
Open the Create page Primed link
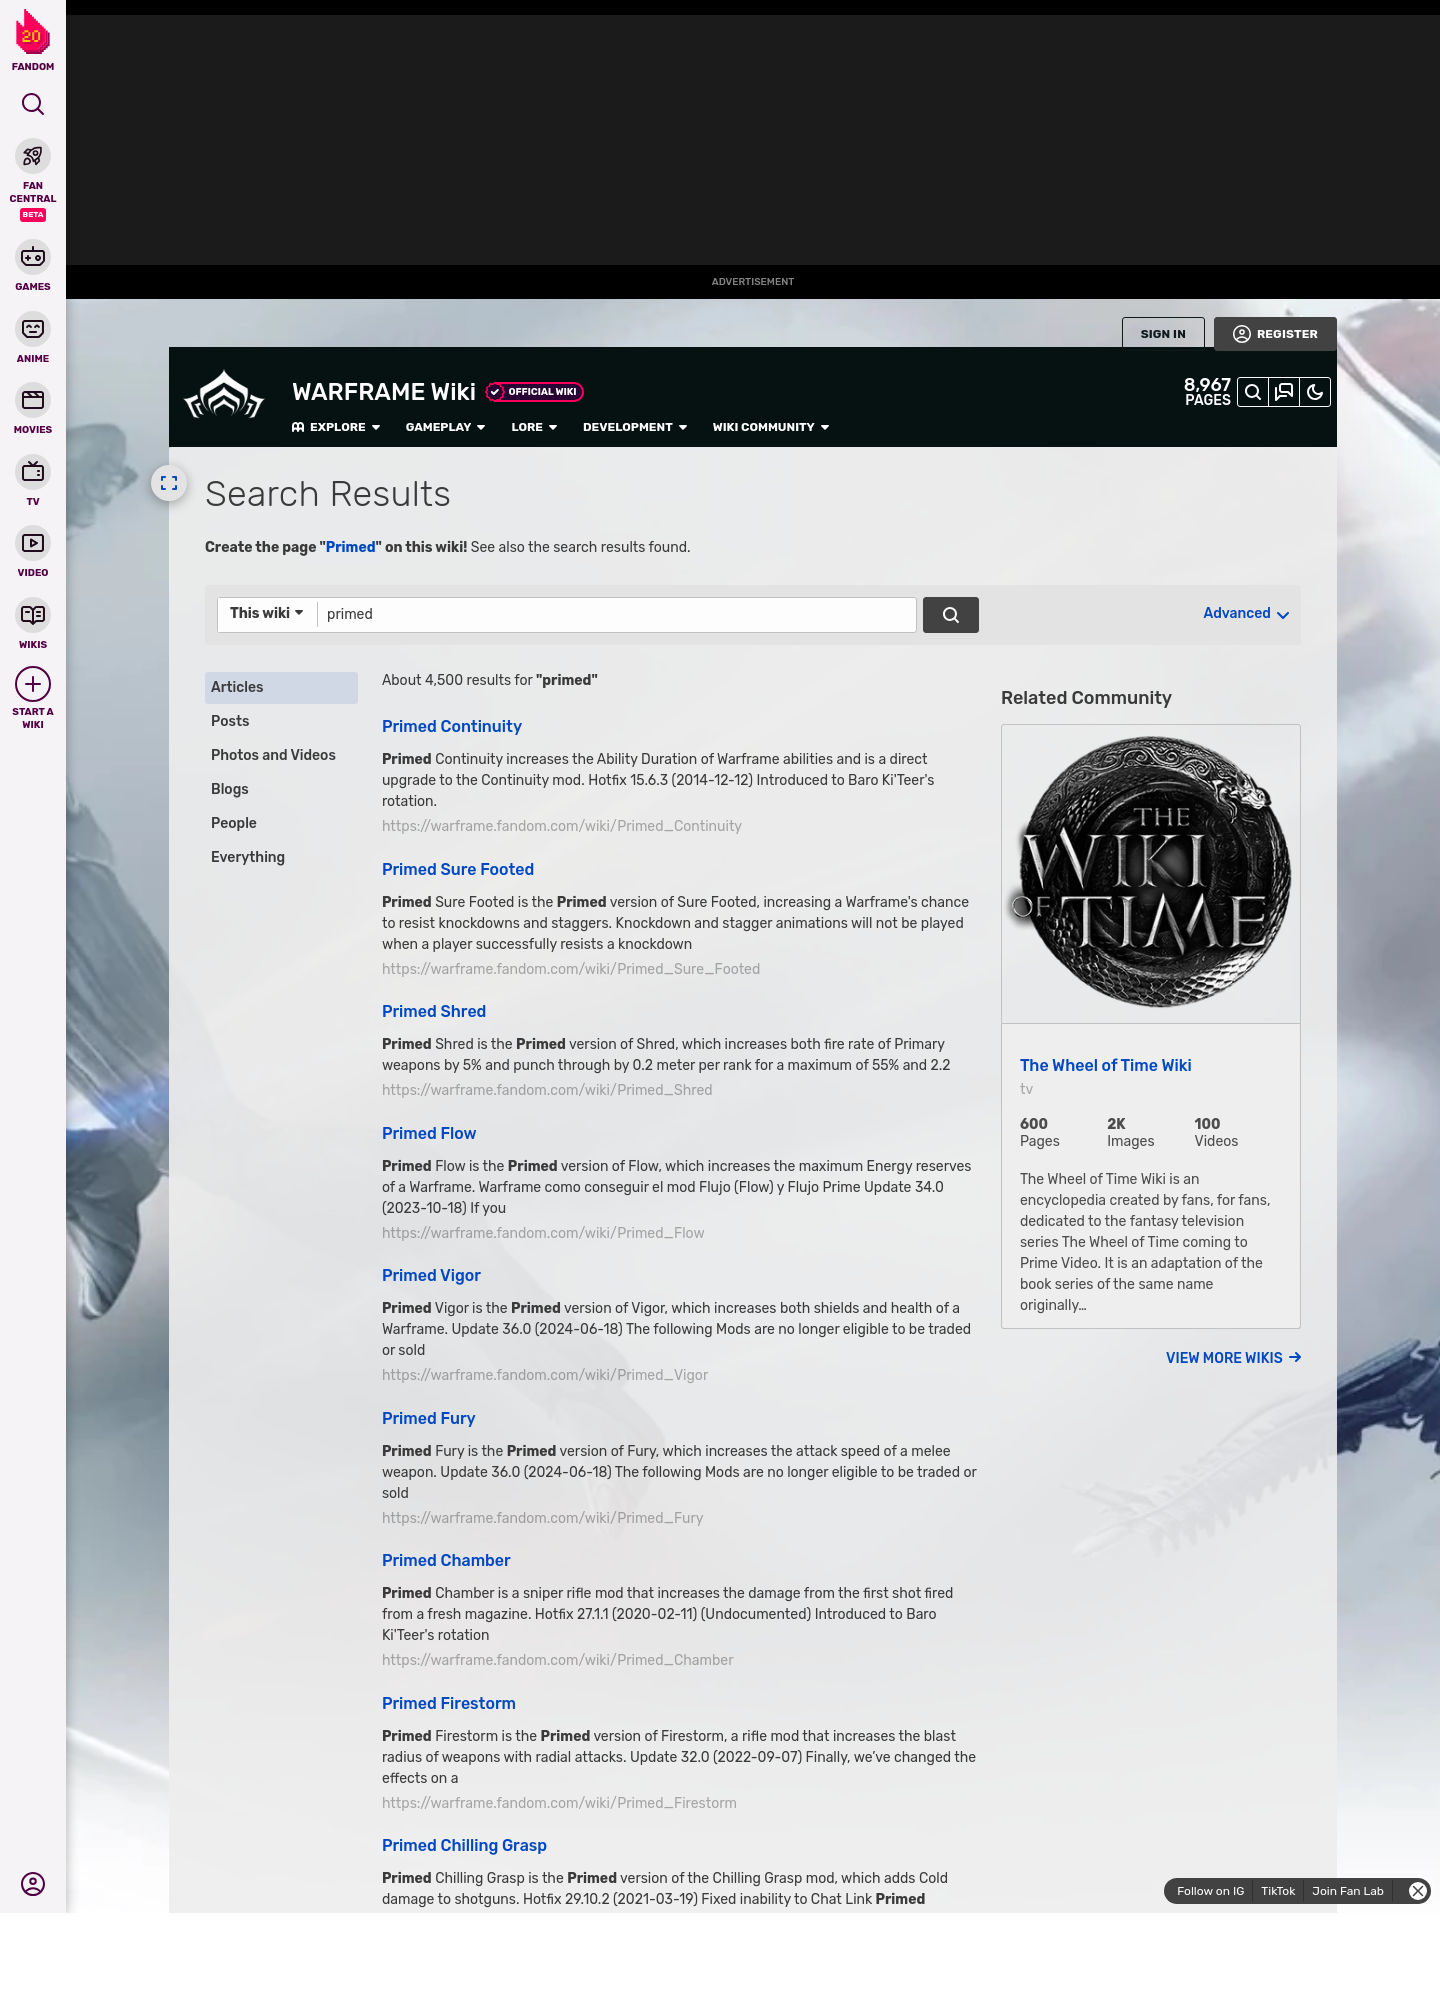tap(351, 547)
